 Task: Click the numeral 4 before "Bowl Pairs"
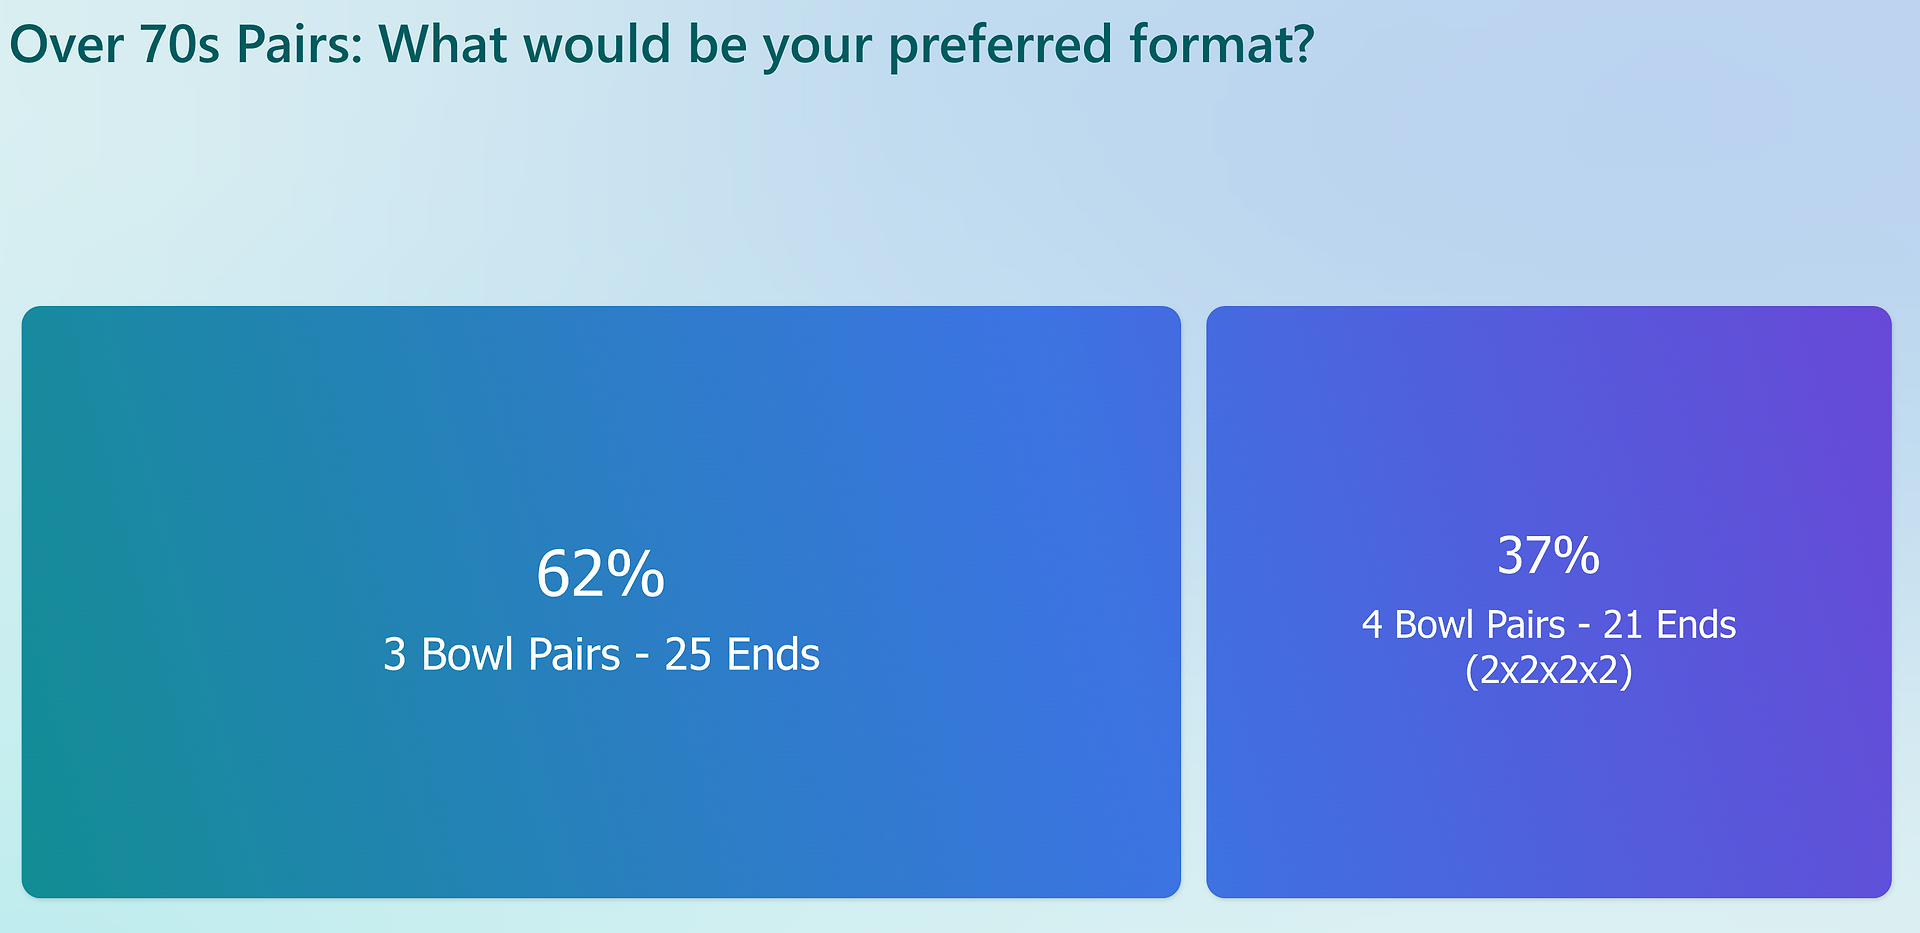pos(1372,625)
